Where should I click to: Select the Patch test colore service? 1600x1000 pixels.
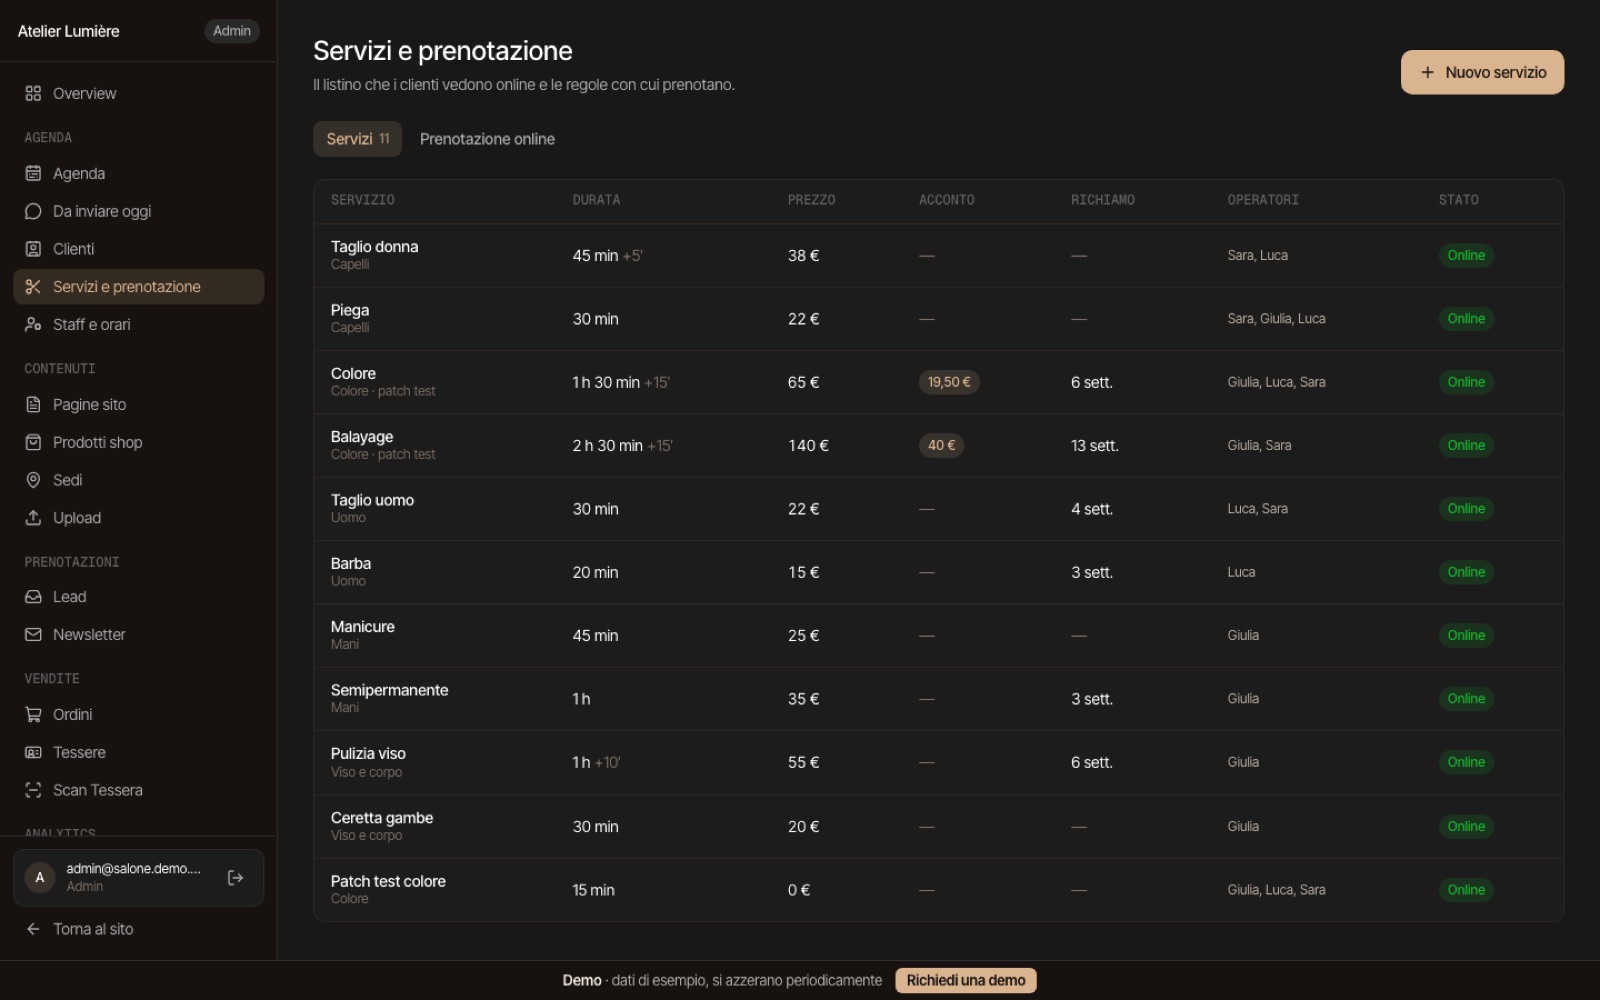click(x=388, y=881)
